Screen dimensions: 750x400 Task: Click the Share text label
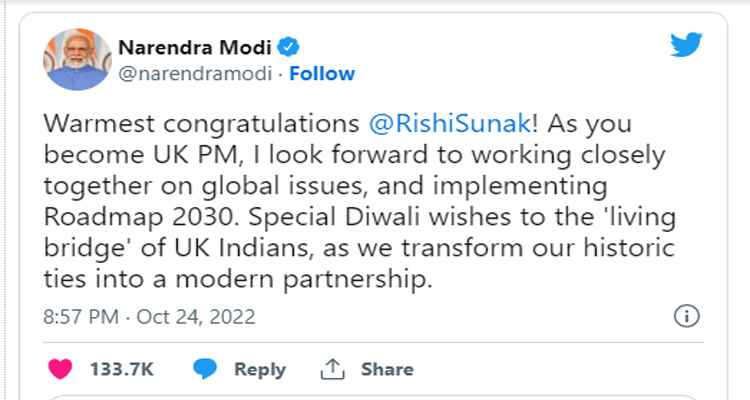(x=387, y=369)
